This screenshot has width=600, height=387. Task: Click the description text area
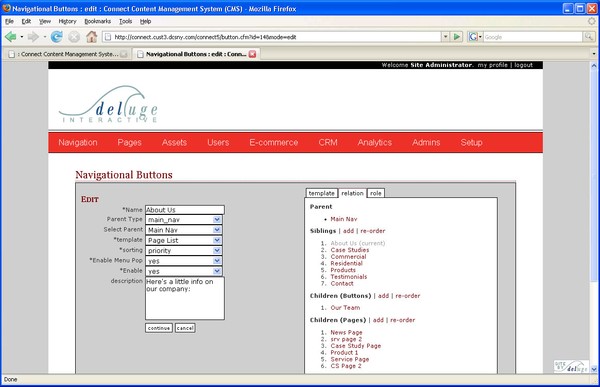pyautogui.click(x=185, y=298)
